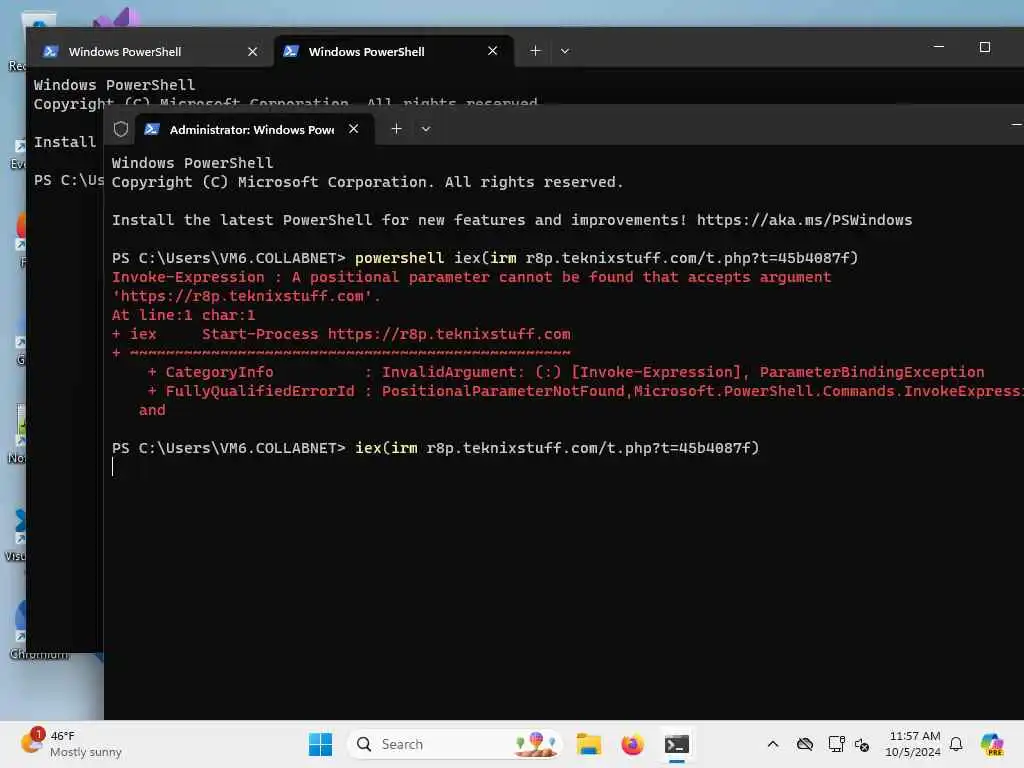Maximize the back PowerShell window
Viewport: 1024px width, 768px height.
pyautogui.click(x=985, y=47)
